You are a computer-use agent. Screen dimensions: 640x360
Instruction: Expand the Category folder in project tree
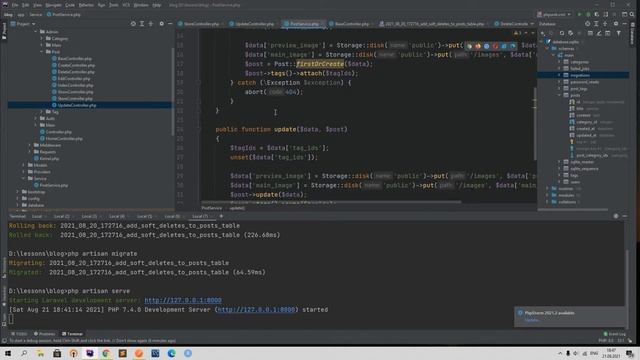42,39
